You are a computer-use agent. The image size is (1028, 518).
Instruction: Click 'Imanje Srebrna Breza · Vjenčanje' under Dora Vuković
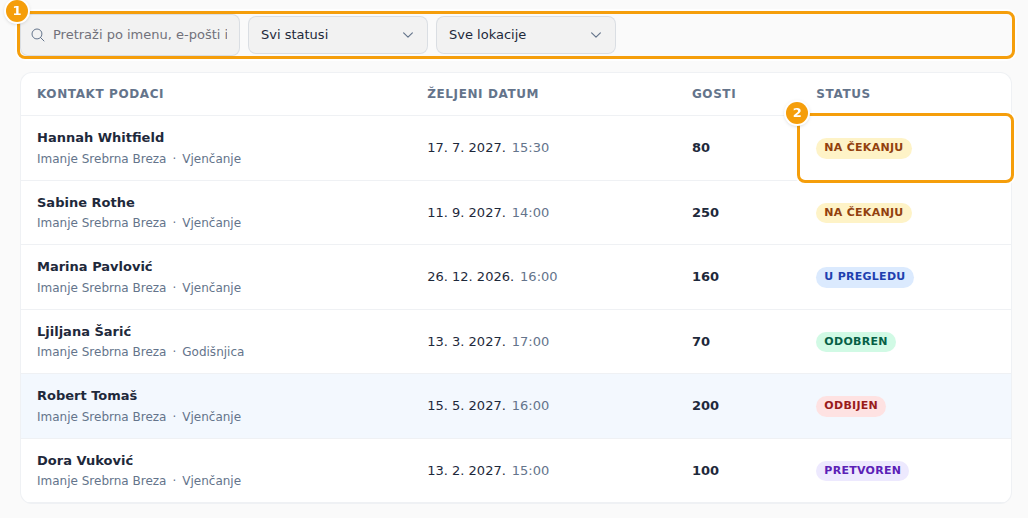tap(139, 481)
